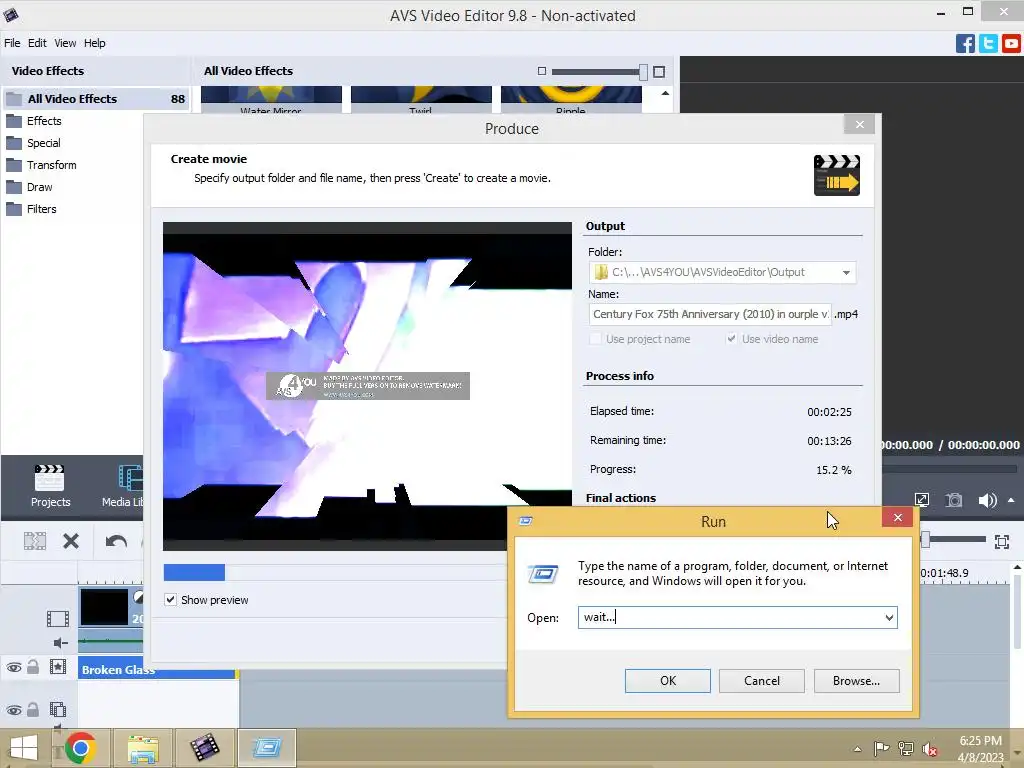Select All Video Effects category
The image size is (1024, 768).
click(96, 99)
